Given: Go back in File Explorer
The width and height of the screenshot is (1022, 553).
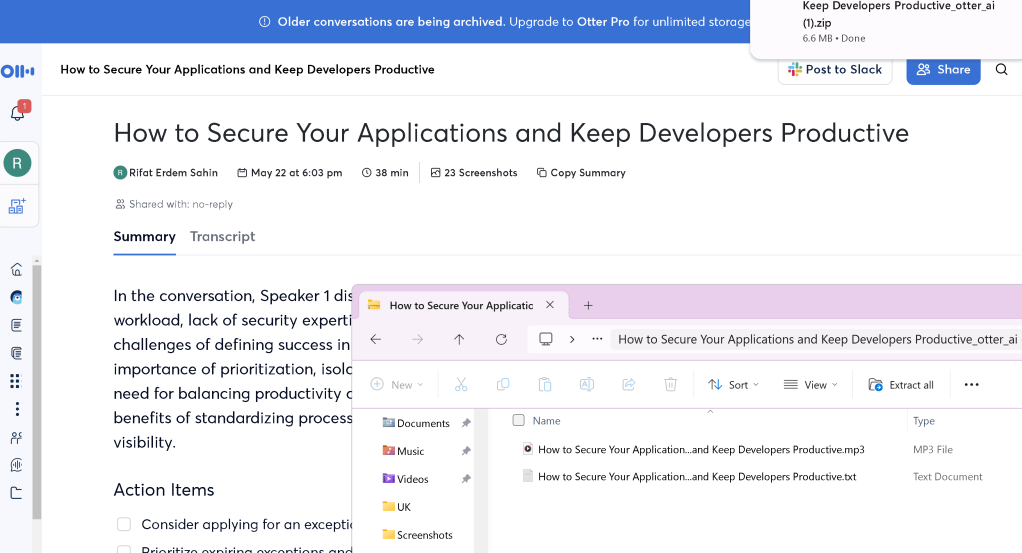Looking at the screenshot, I should coord(376,339).
